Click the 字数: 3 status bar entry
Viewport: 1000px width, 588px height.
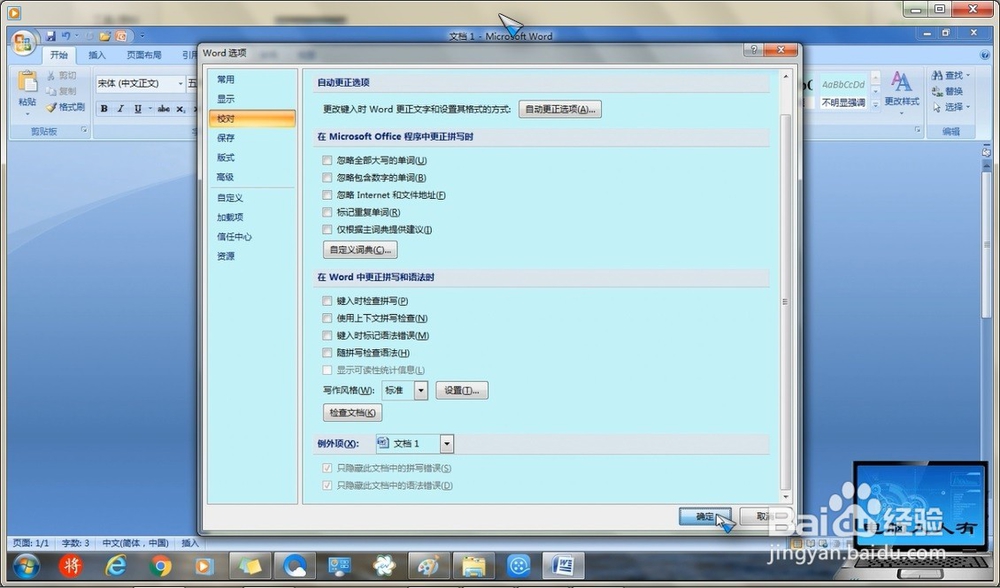click(x=75, y=543)
